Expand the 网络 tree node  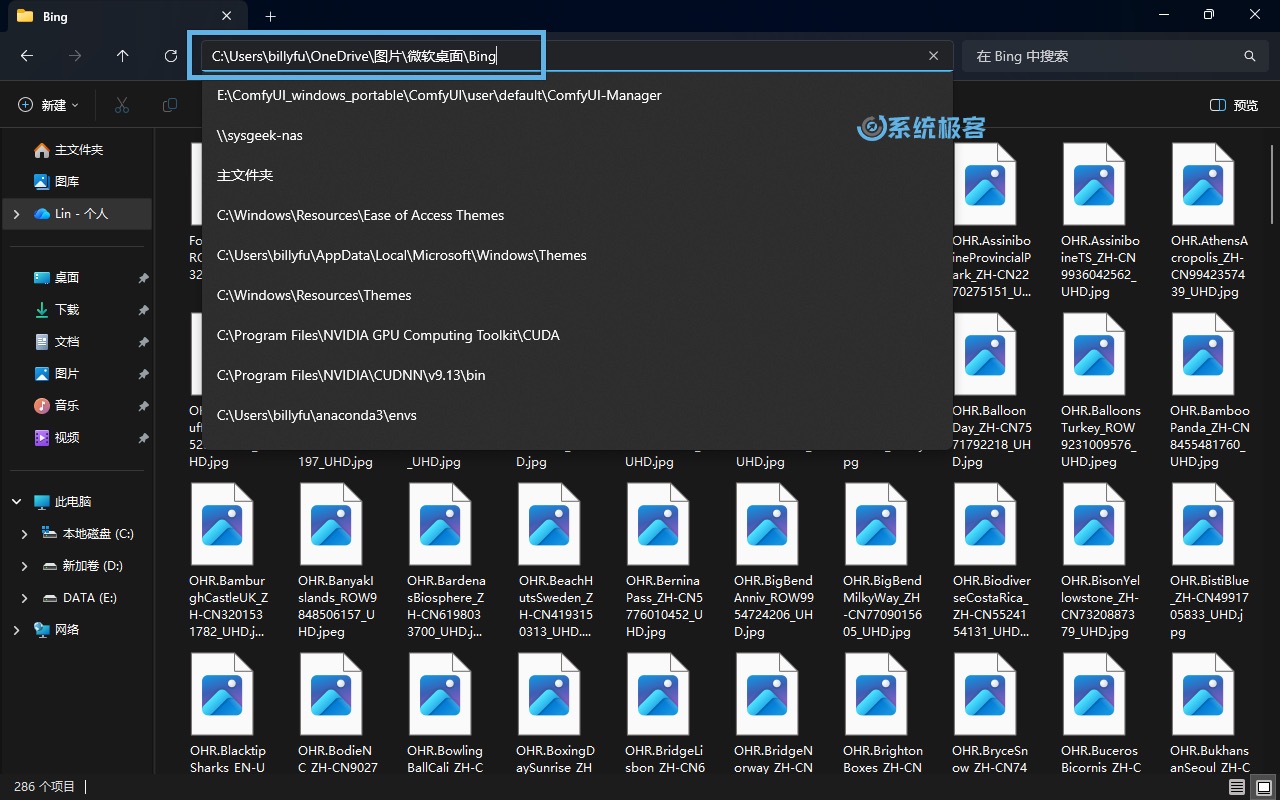(16, 630)
